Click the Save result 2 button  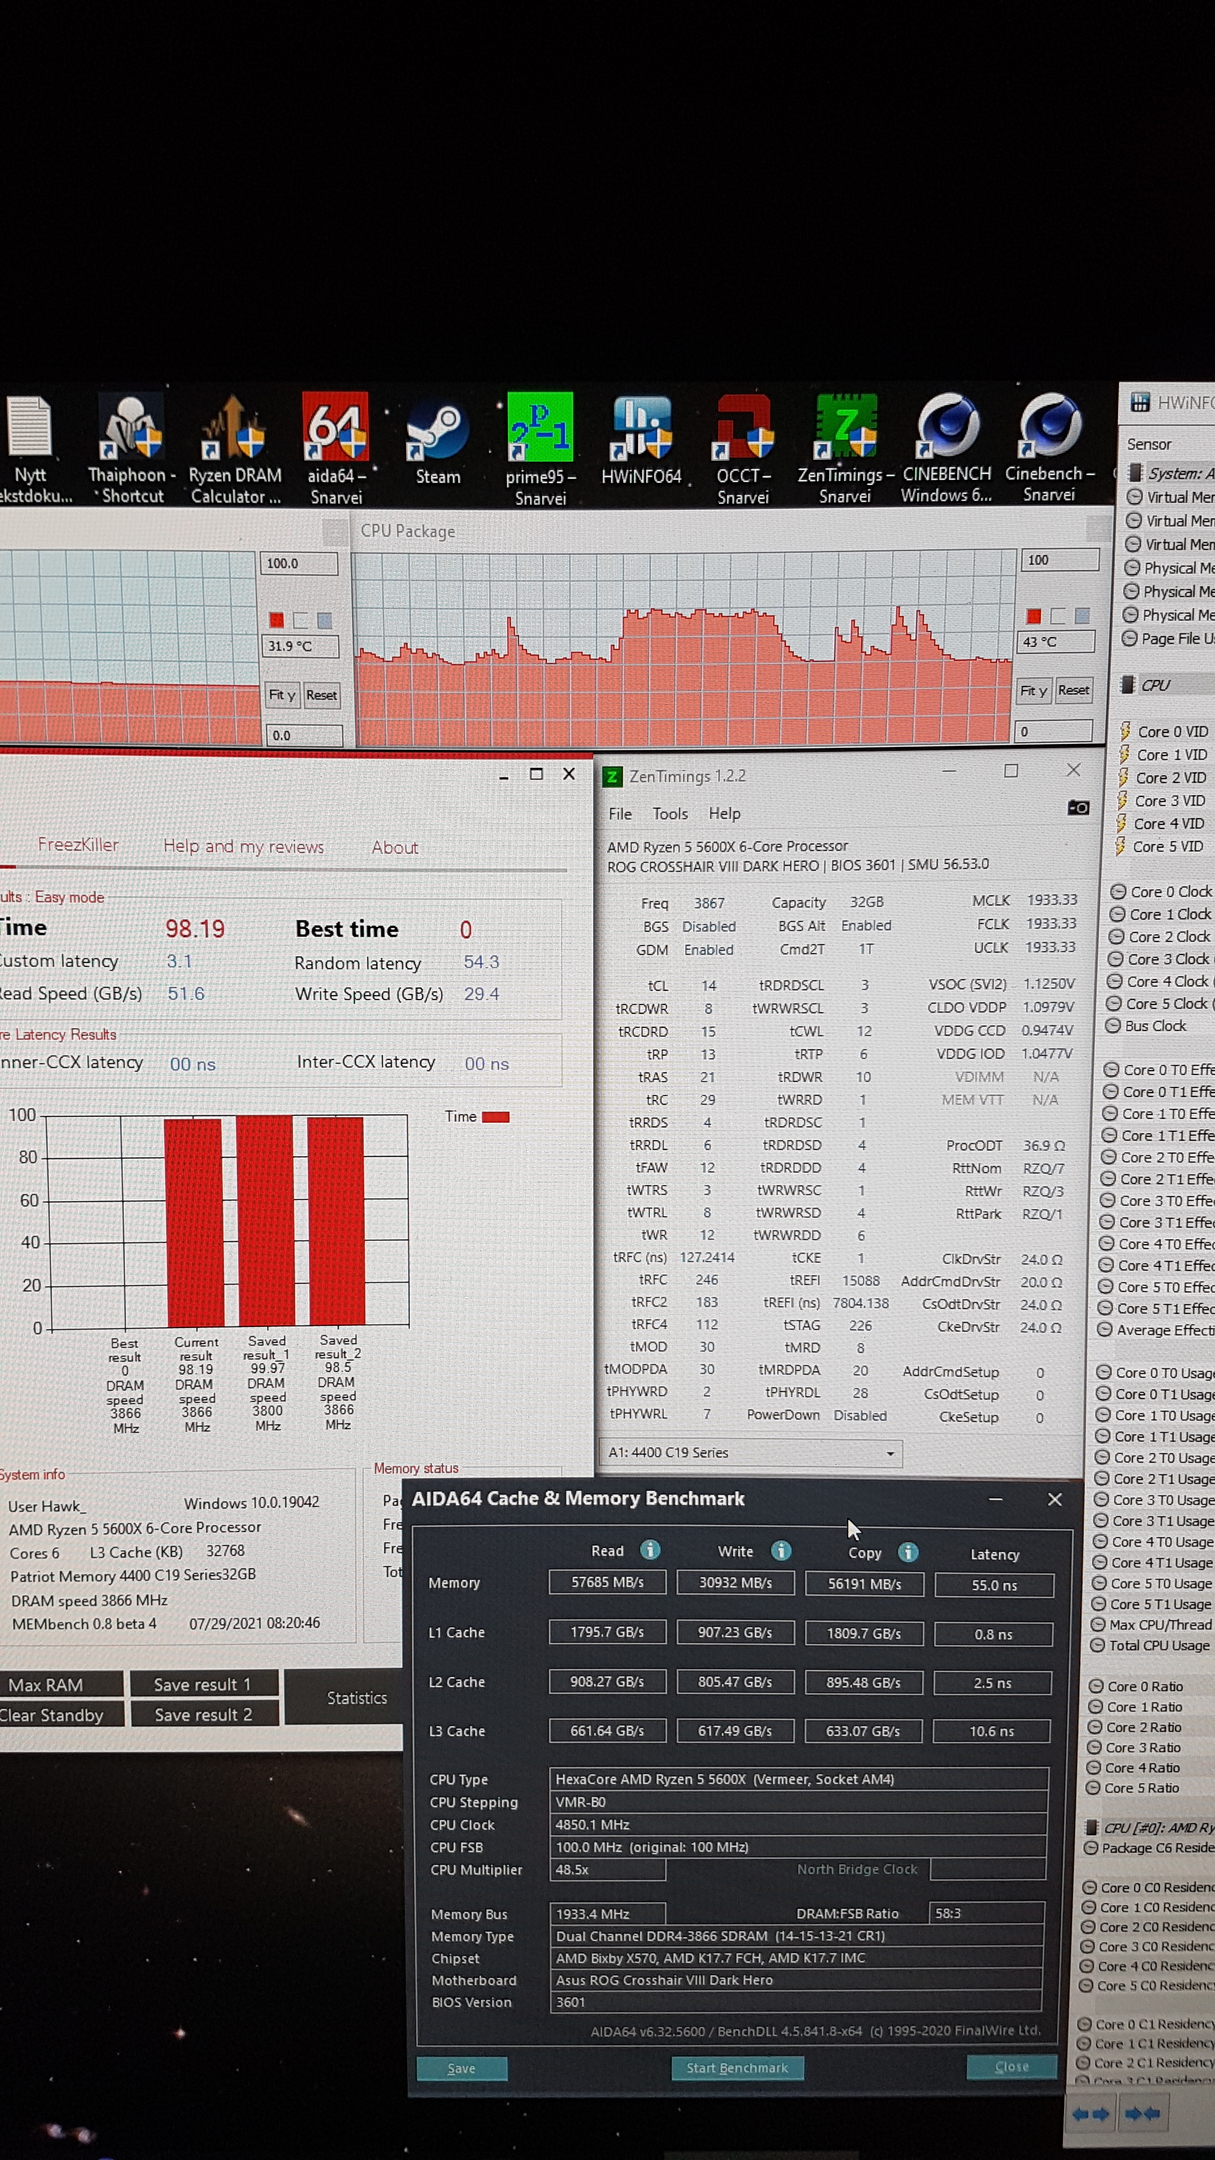point(203,1715)
